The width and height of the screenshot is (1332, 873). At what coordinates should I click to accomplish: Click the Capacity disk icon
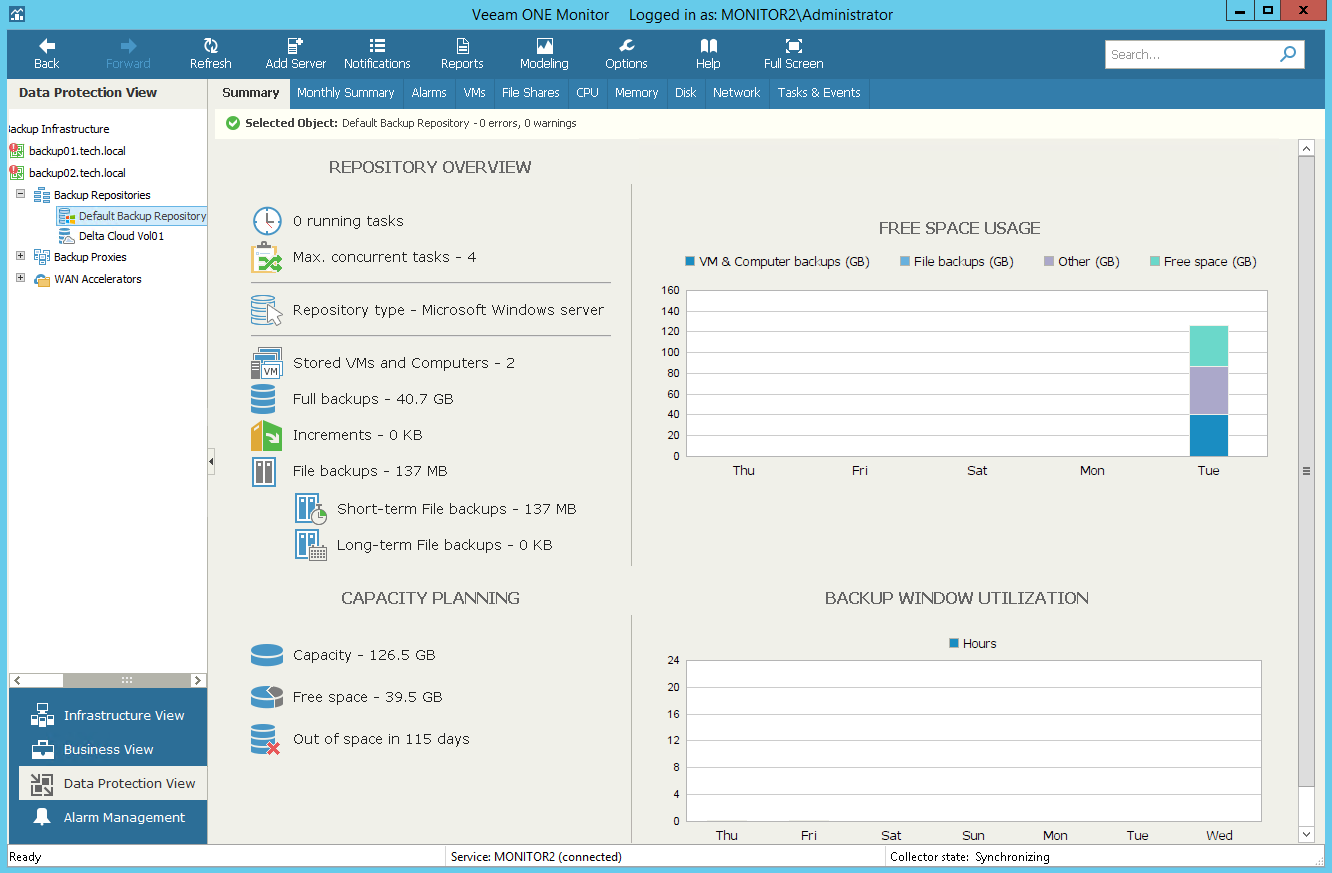266,655
